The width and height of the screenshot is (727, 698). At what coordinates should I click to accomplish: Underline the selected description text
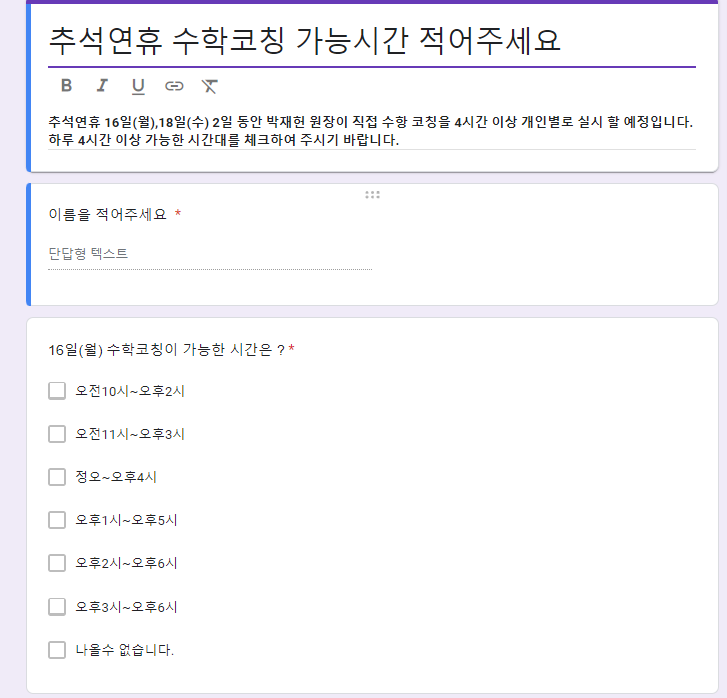pos(138,86)
